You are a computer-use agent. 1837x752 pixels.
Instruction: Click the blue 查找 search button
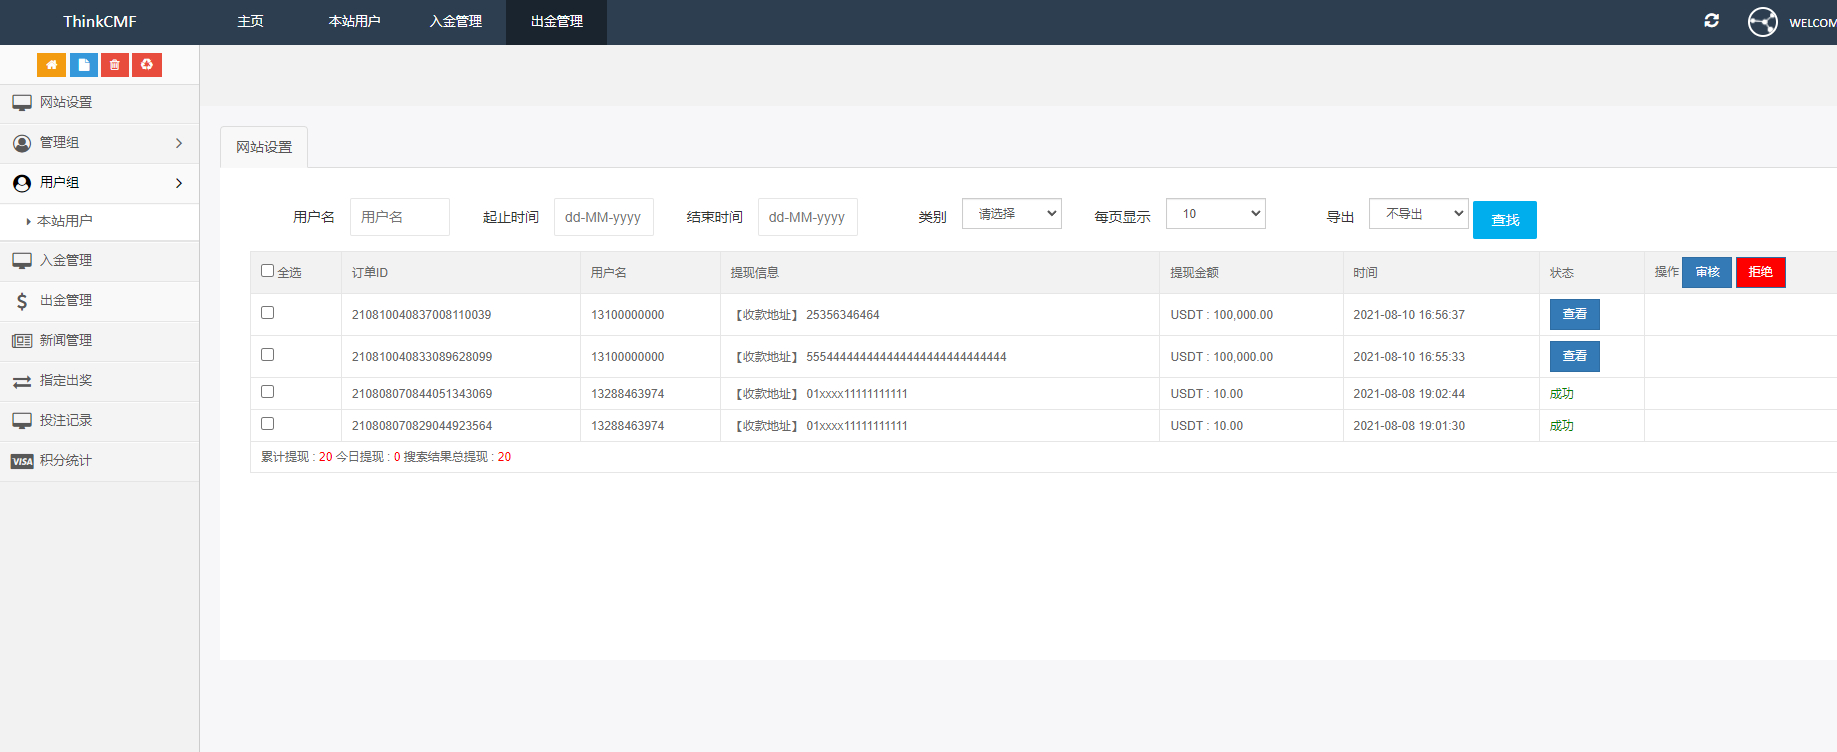click(x=1504, y=220)
